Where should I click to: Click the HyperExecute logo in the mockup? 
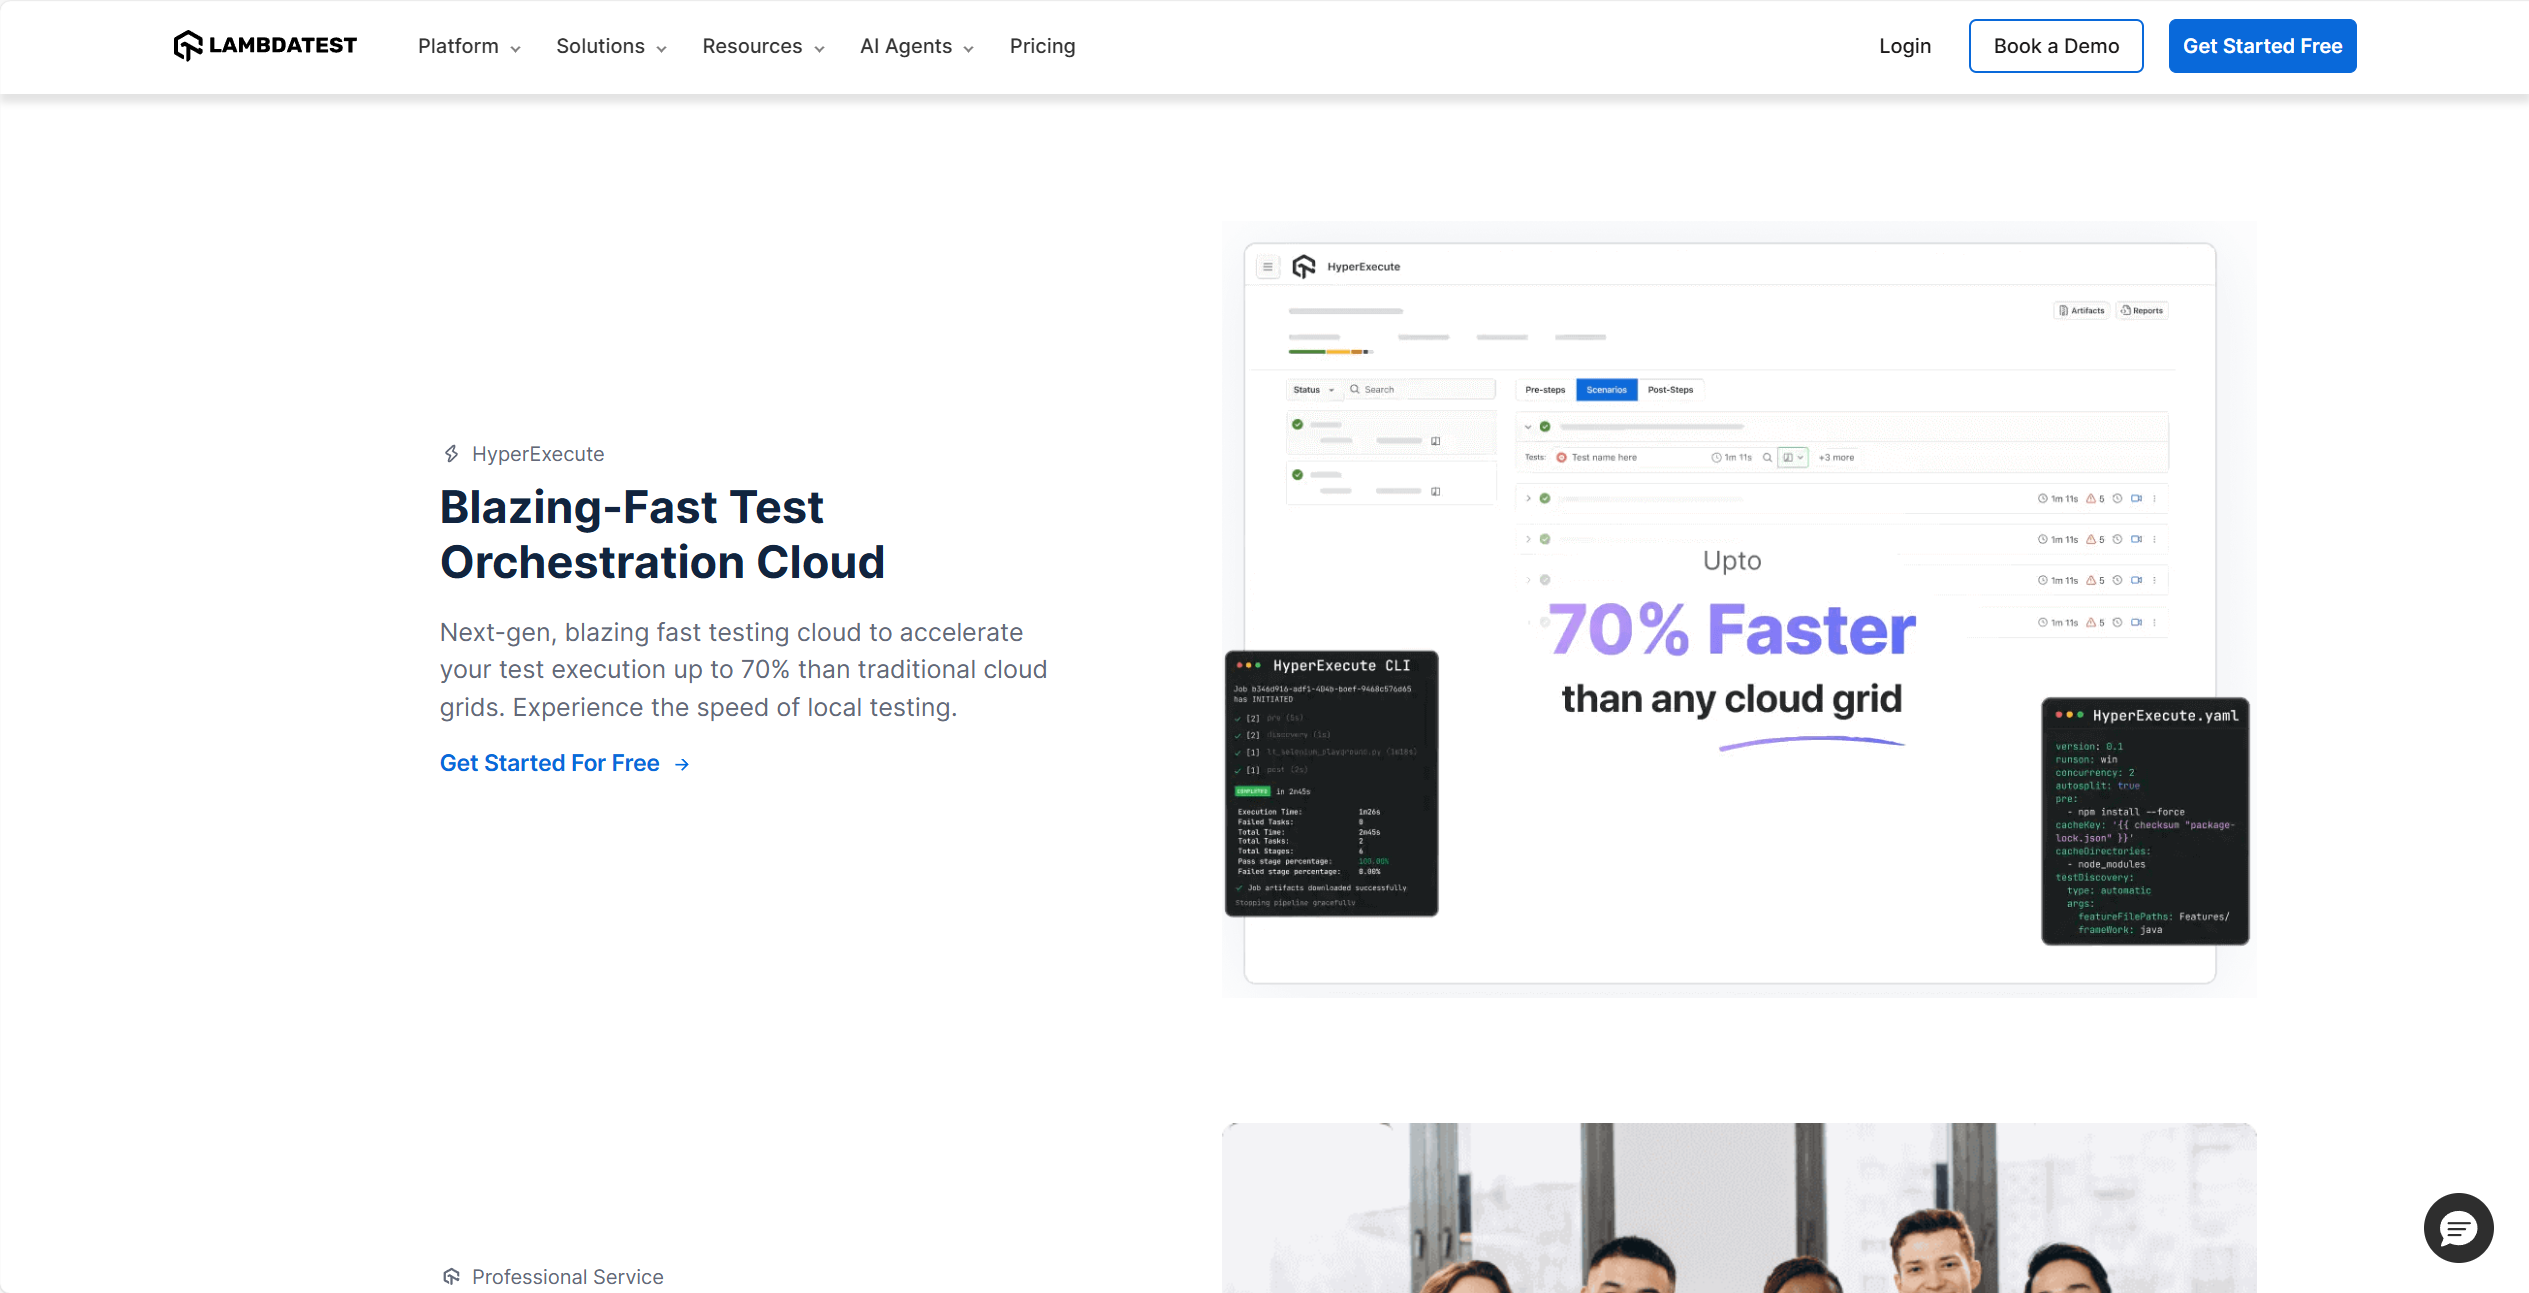[1304, 267]
